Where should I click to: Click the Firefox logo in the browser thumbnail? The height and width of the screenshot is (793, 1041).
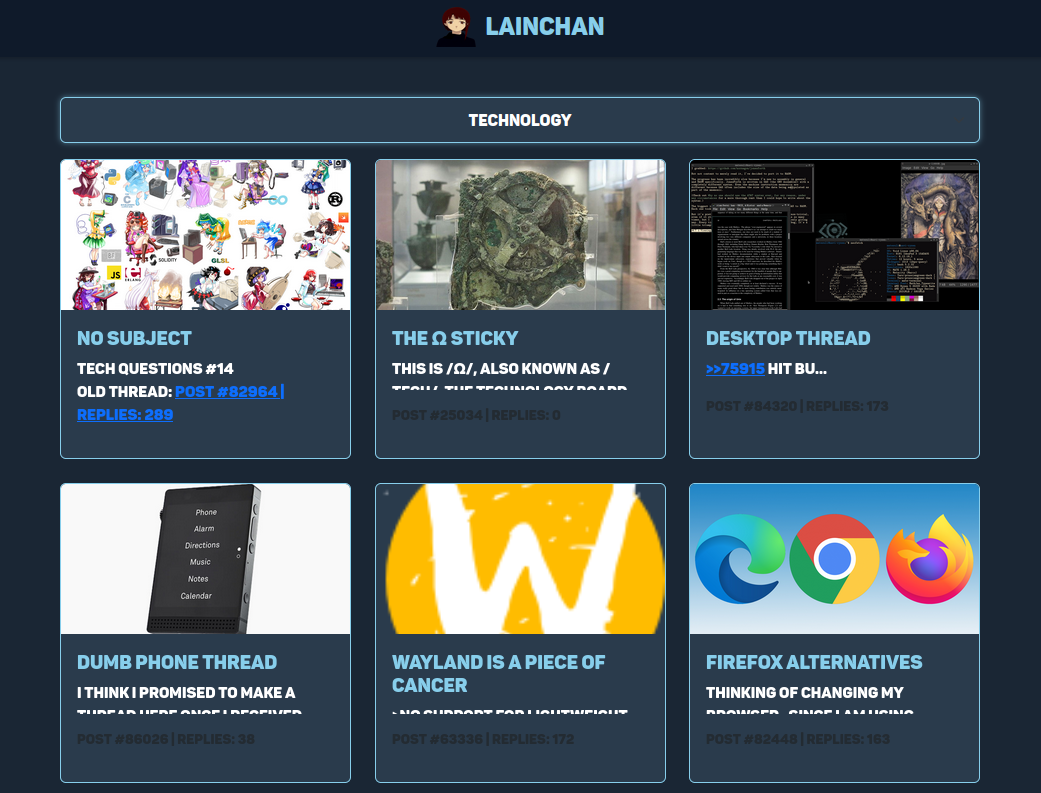(x=929, y=558)
